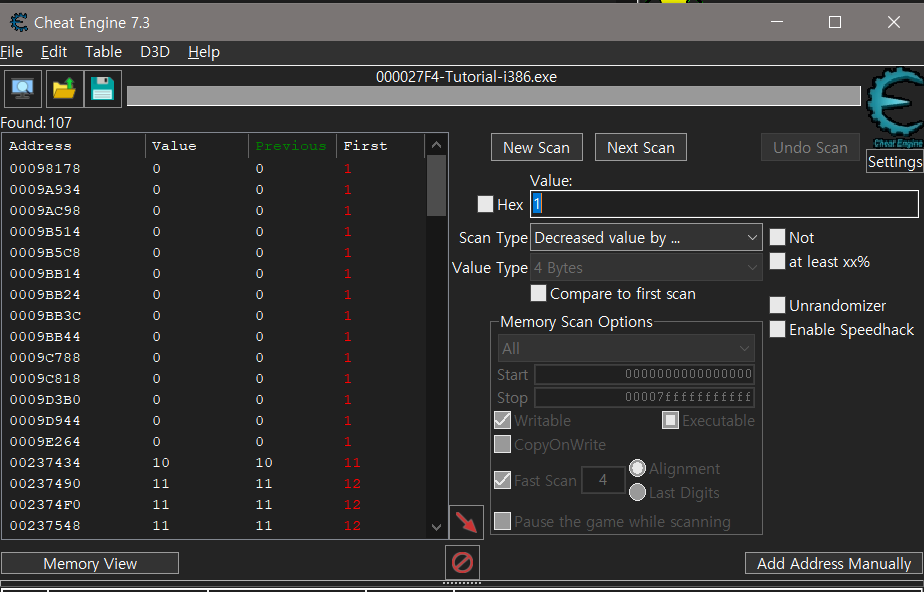Open the Help menu

204,52
